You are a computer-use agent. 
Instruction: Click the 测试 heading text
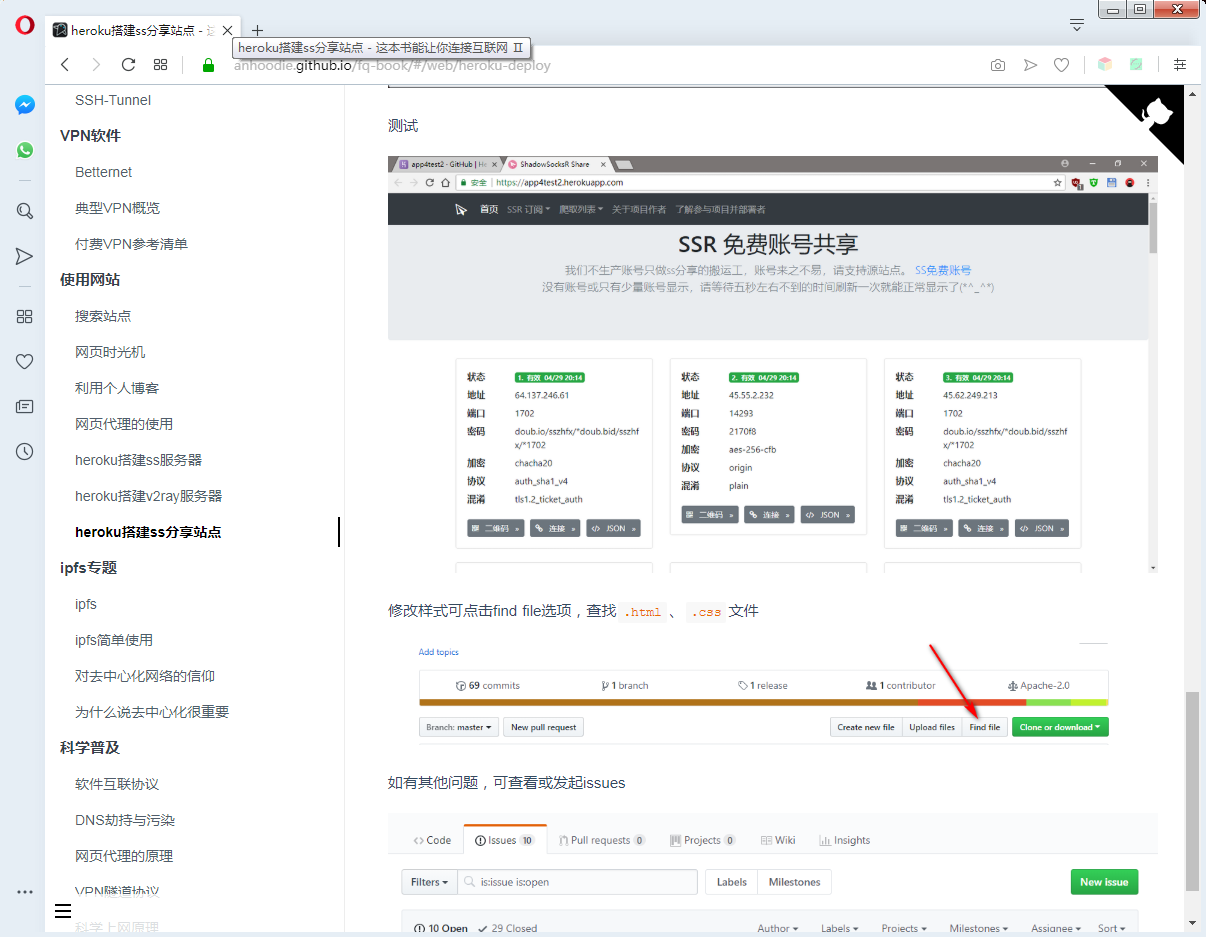coord(403,126)
